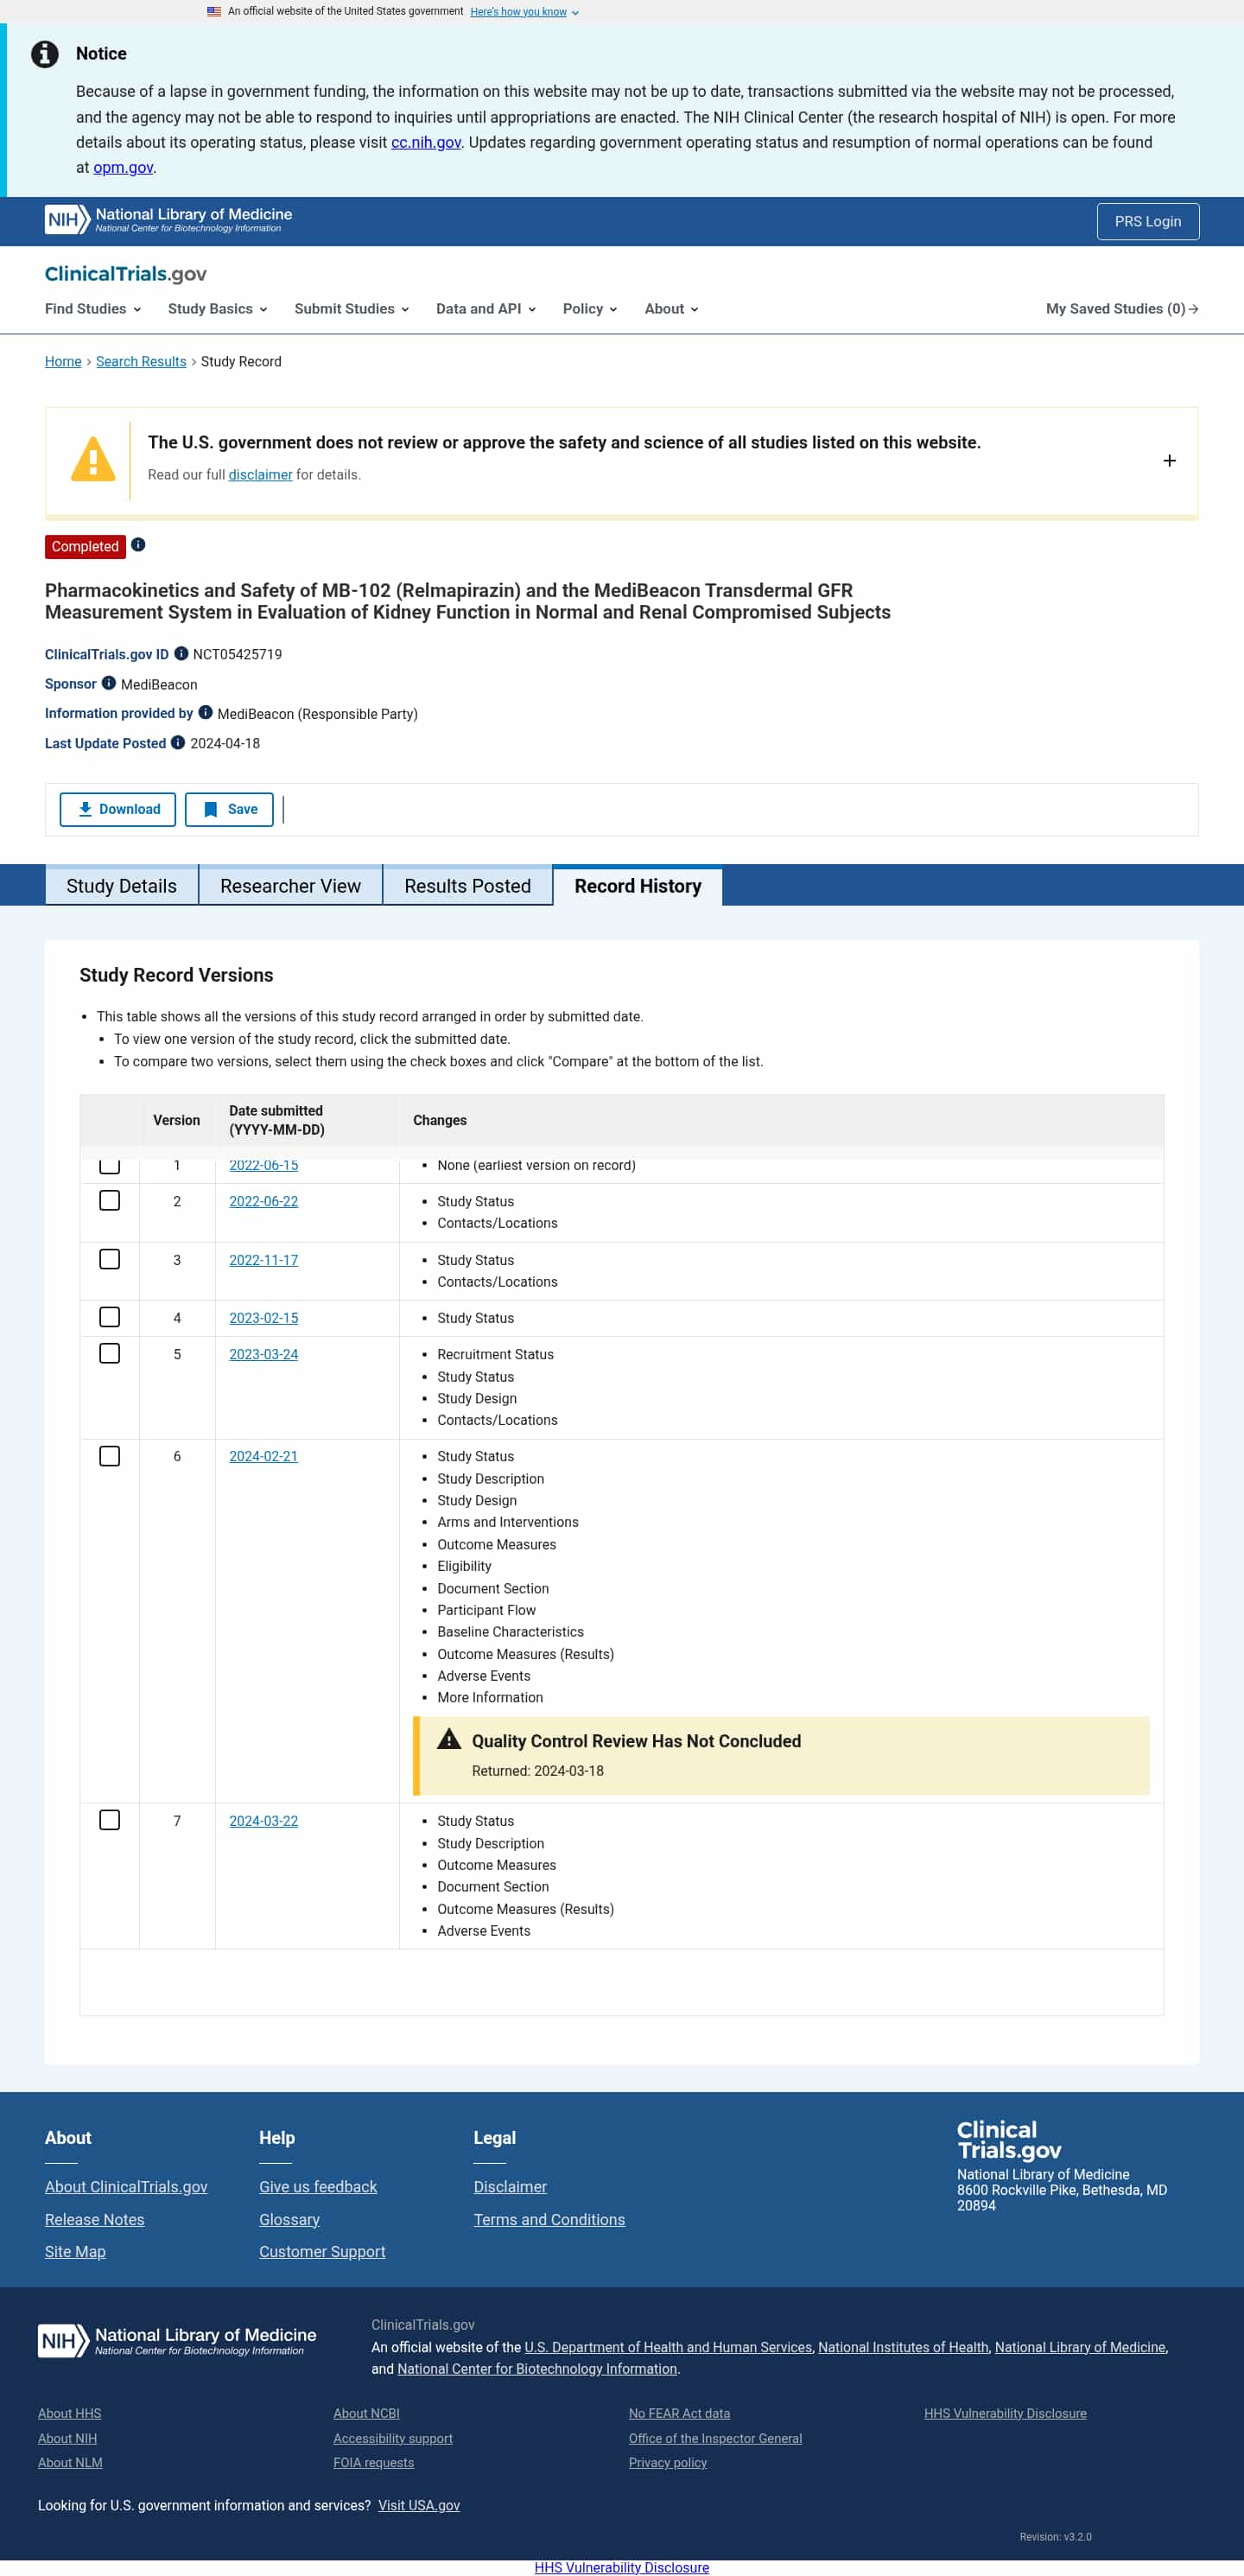Open the Results Posted tab

click(x=467, y=886)
